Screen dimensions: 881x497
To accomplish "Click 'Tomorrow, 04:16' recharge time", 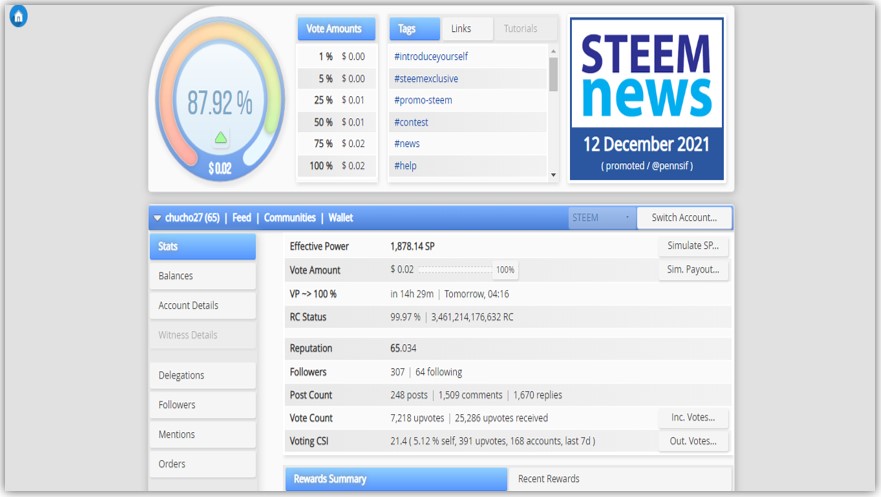I will [x=476, y=294].
